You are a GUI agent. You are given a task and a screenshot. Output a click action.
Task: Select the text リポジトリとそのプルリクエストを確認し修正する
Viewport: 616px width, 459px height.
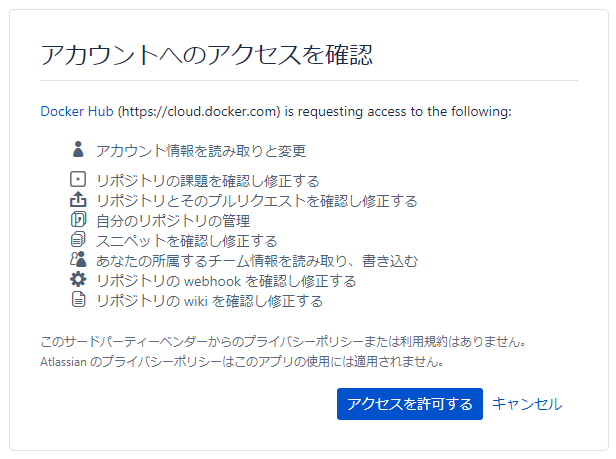tap(257, 201)
